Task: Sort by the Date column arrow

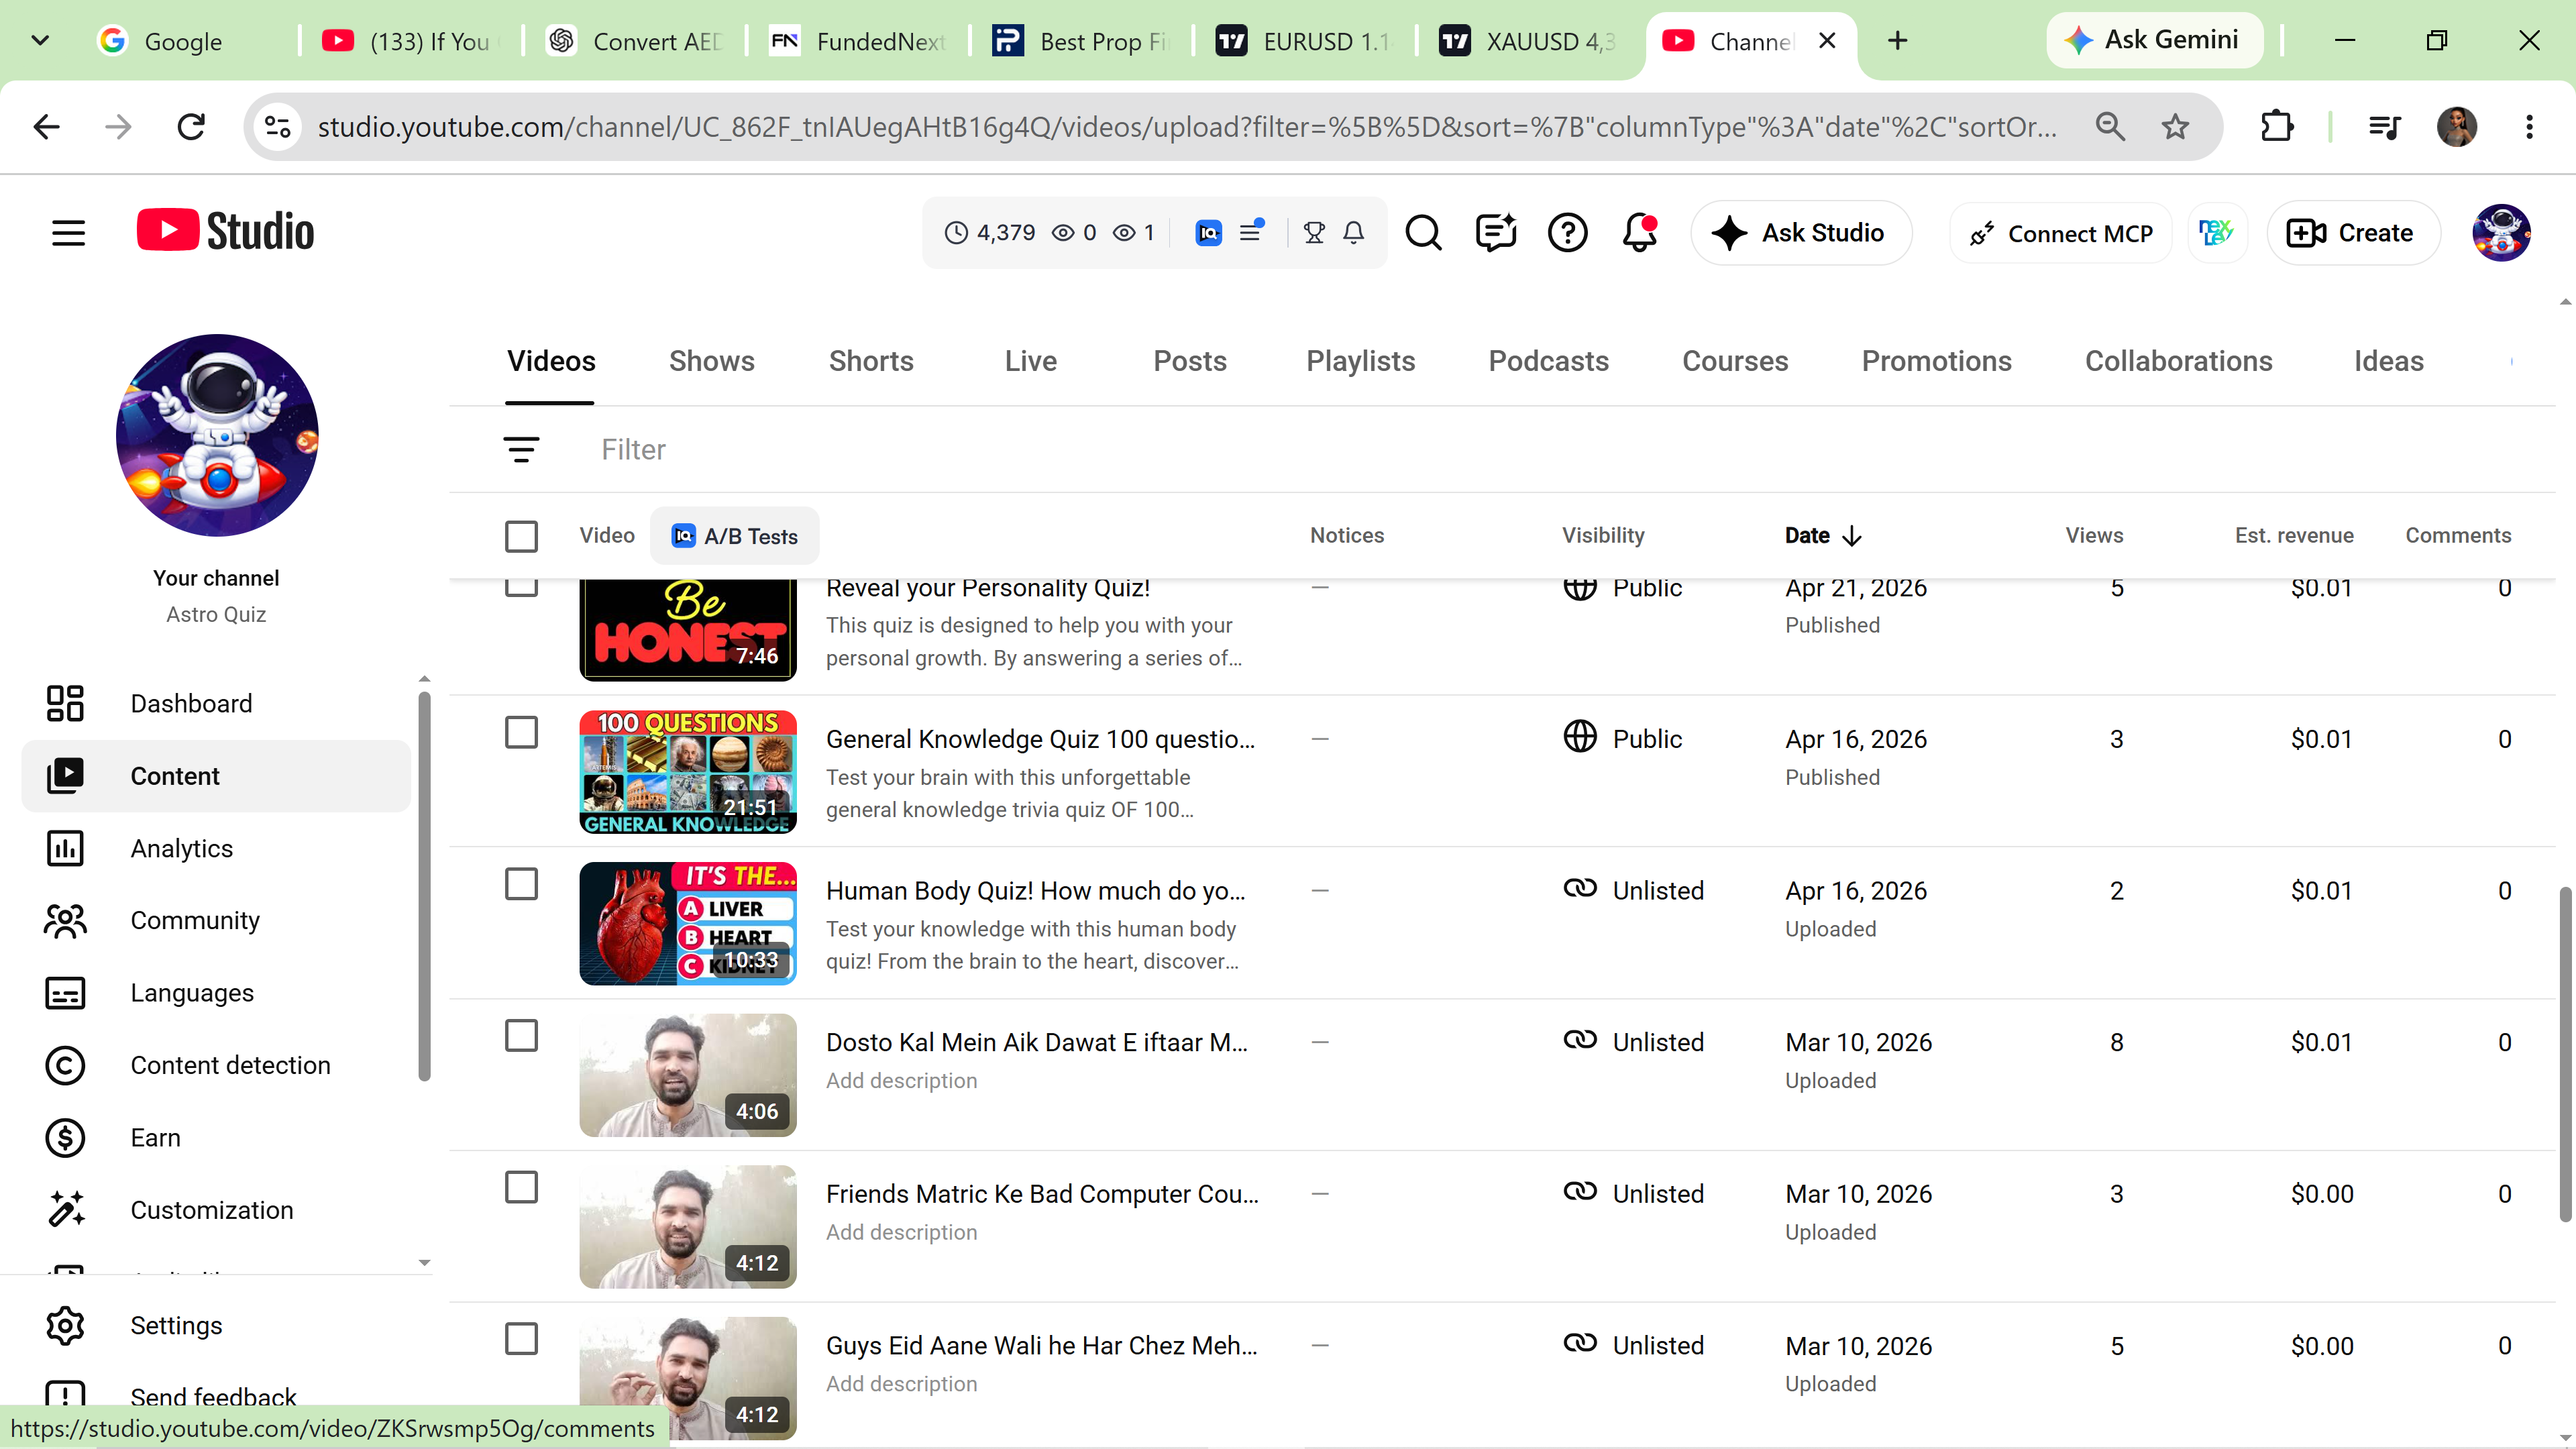Action: tap(1852, 536)
